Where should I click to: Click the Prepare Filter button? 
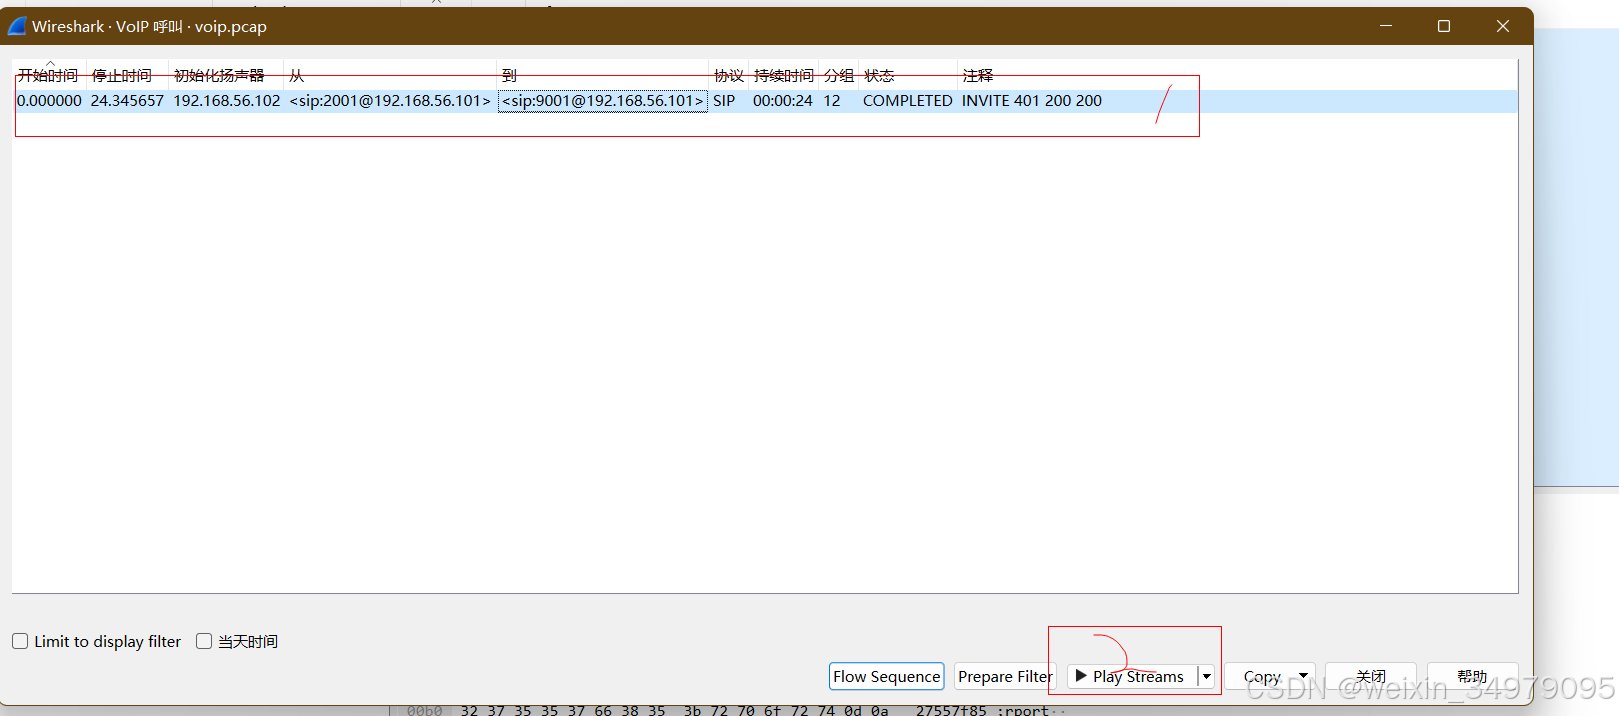tap(1005, 676)
